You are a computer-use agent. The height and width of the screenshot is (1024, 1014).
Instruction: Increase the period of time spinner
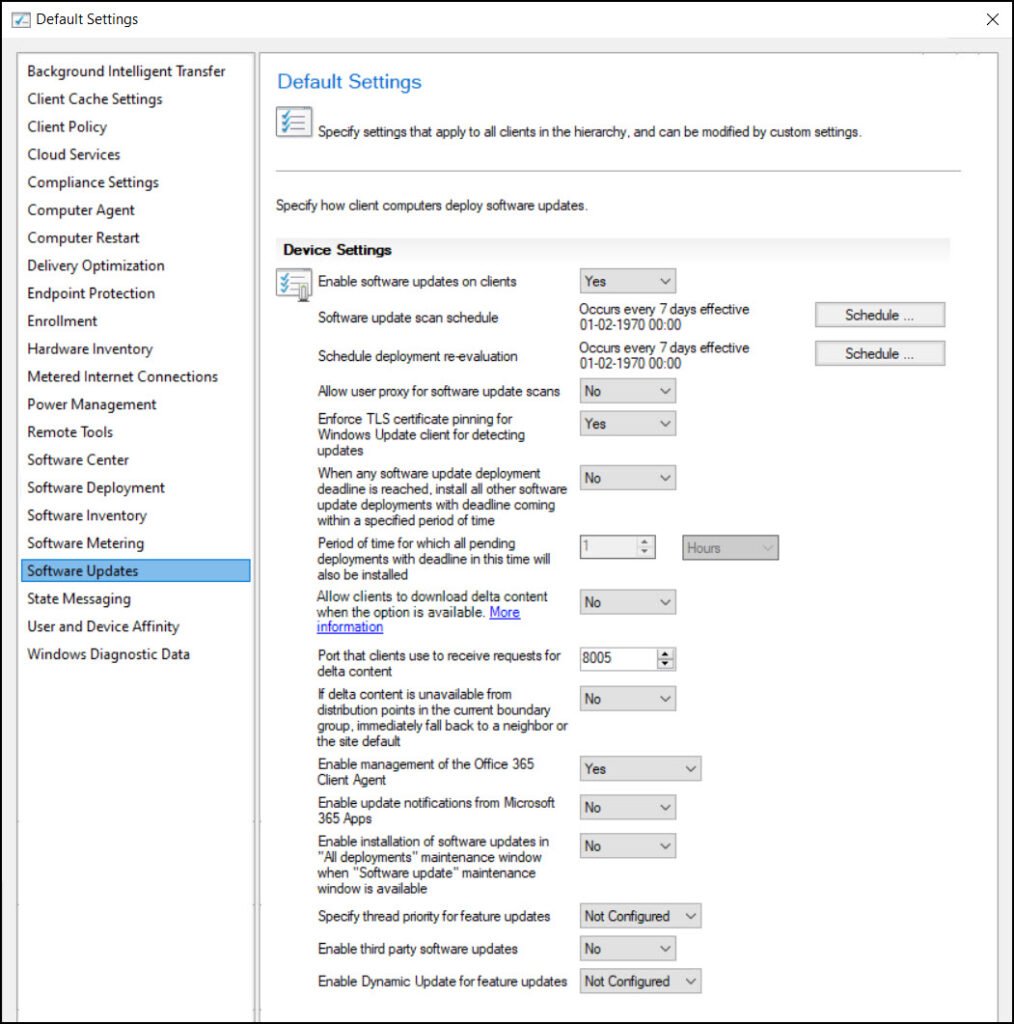click(x=645, y=541)
